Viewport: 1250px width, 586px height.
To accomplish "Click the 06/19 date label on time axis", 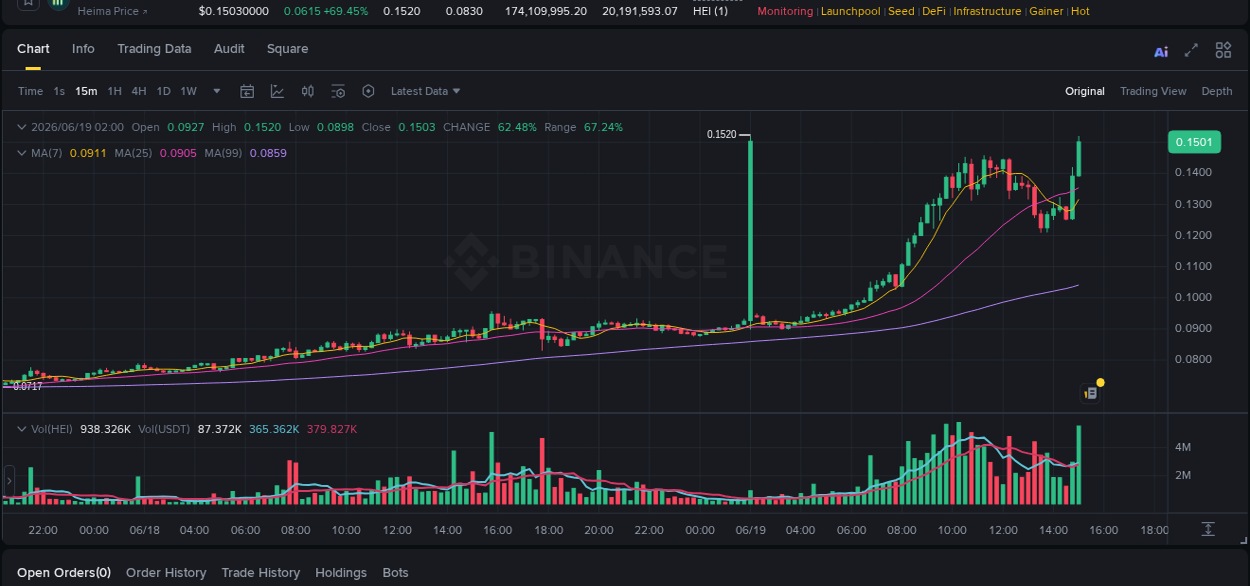I will [750, 530].
